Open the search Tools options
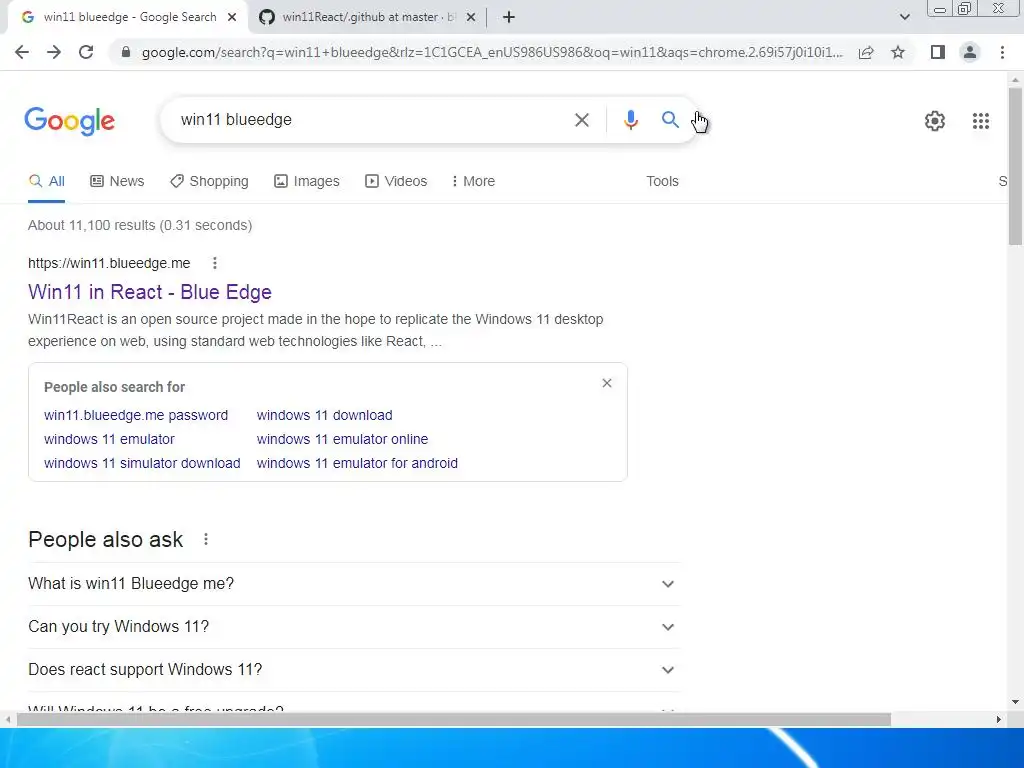The image size is (1024, 768). (662, 182)
